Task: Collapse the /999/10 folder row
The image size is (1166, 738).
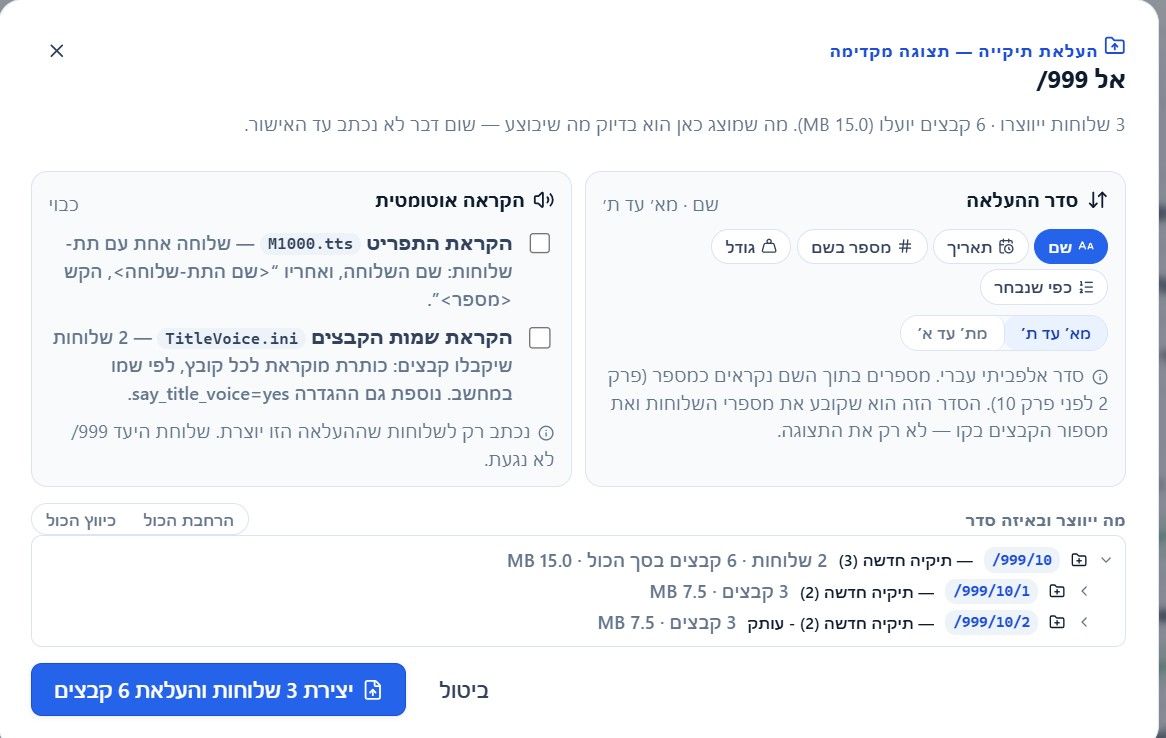Action: tap(1106, 560)
